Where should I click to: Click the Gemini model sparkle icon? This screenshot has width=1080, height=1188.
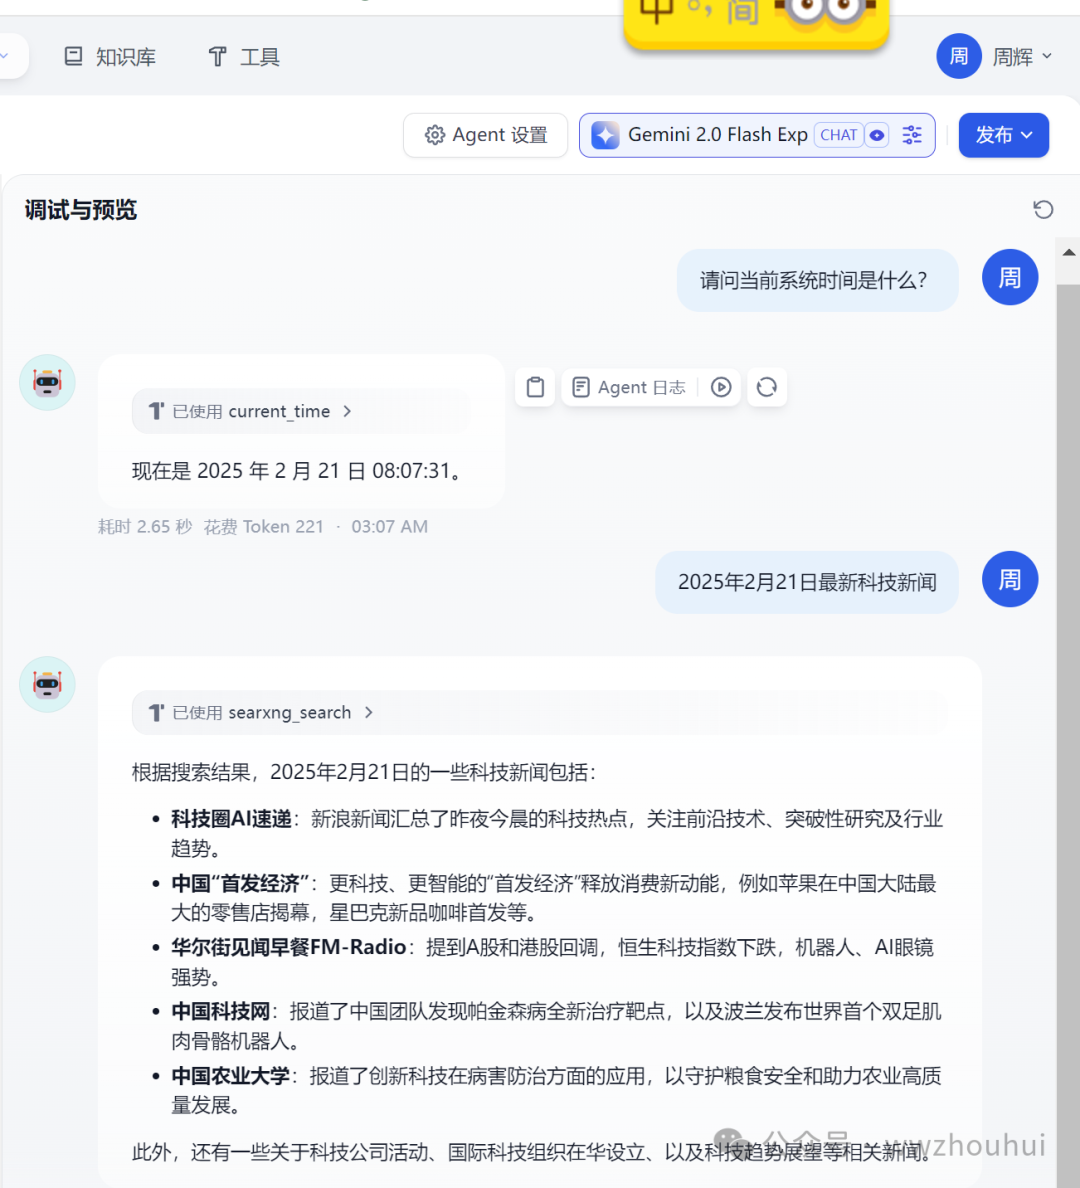click(x=605, y=135)
